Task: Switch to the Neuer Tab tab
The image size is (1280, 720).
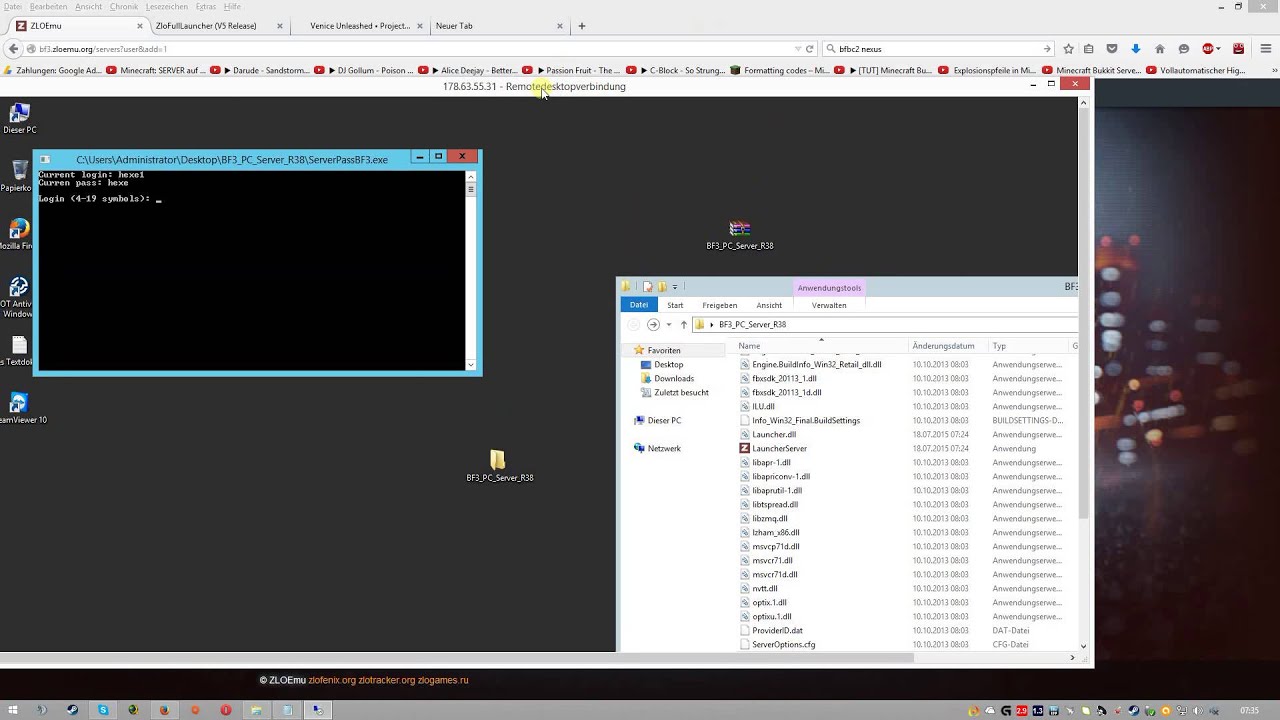Action: (454, 26)
